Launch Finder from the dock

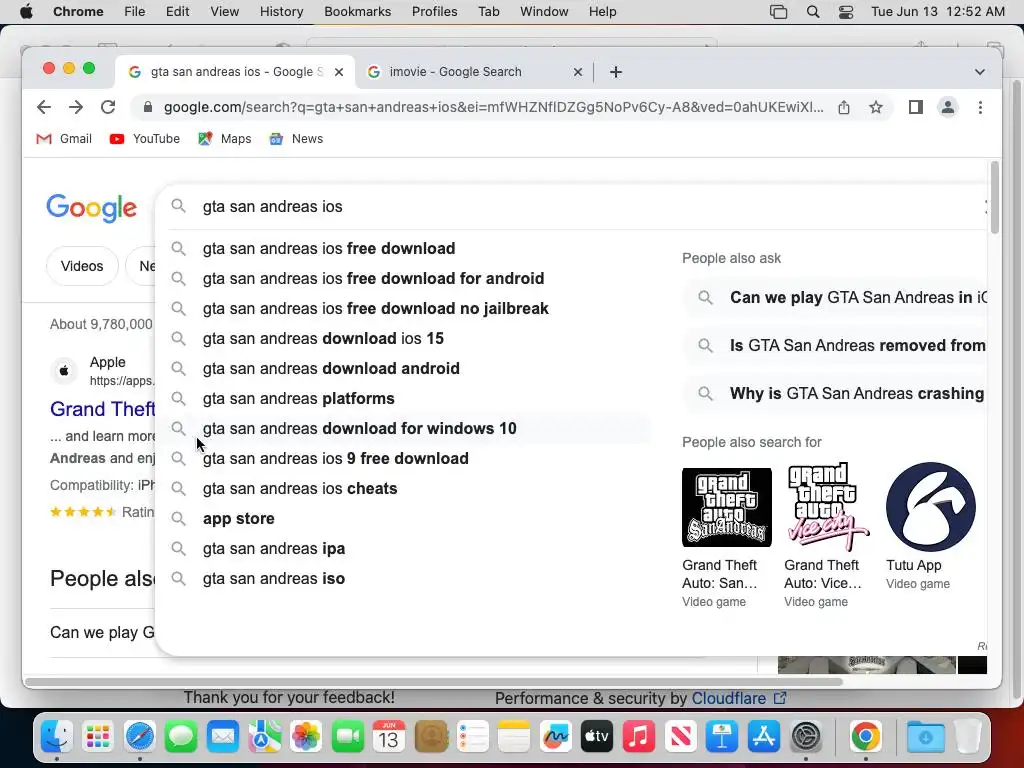[57, 737]
